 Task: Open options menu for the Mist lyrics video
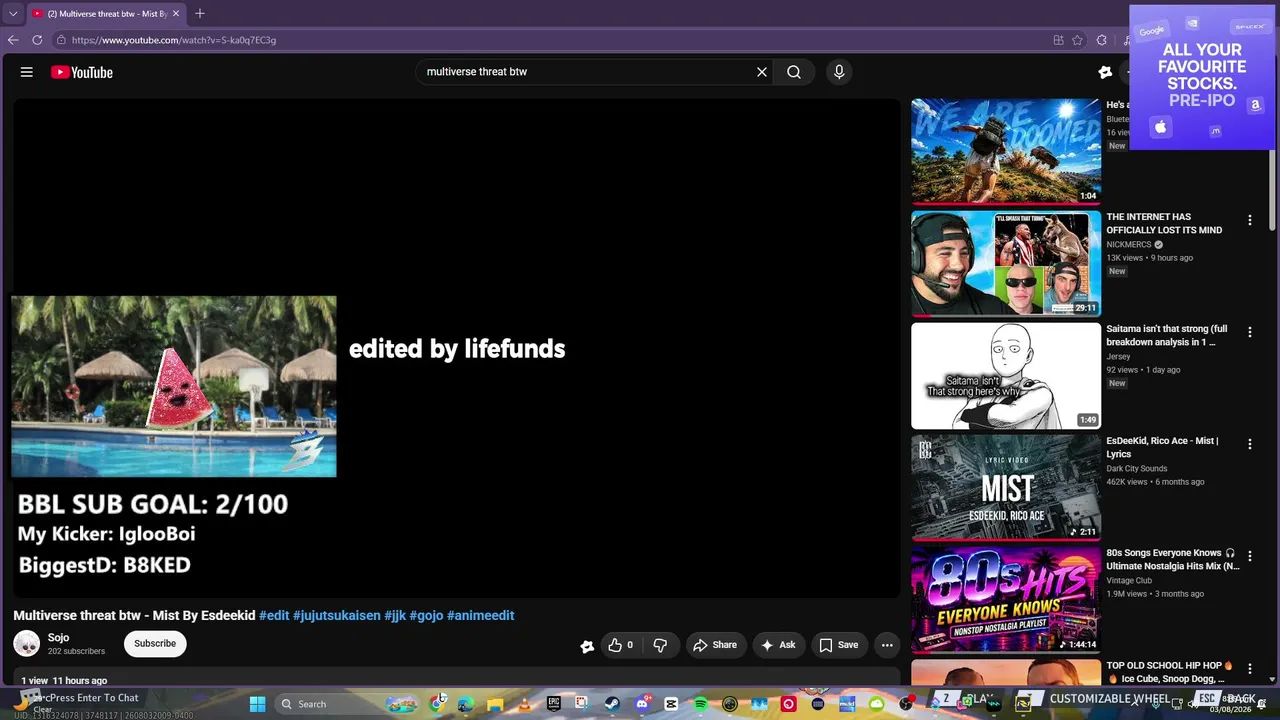(x=1249, y=444)
